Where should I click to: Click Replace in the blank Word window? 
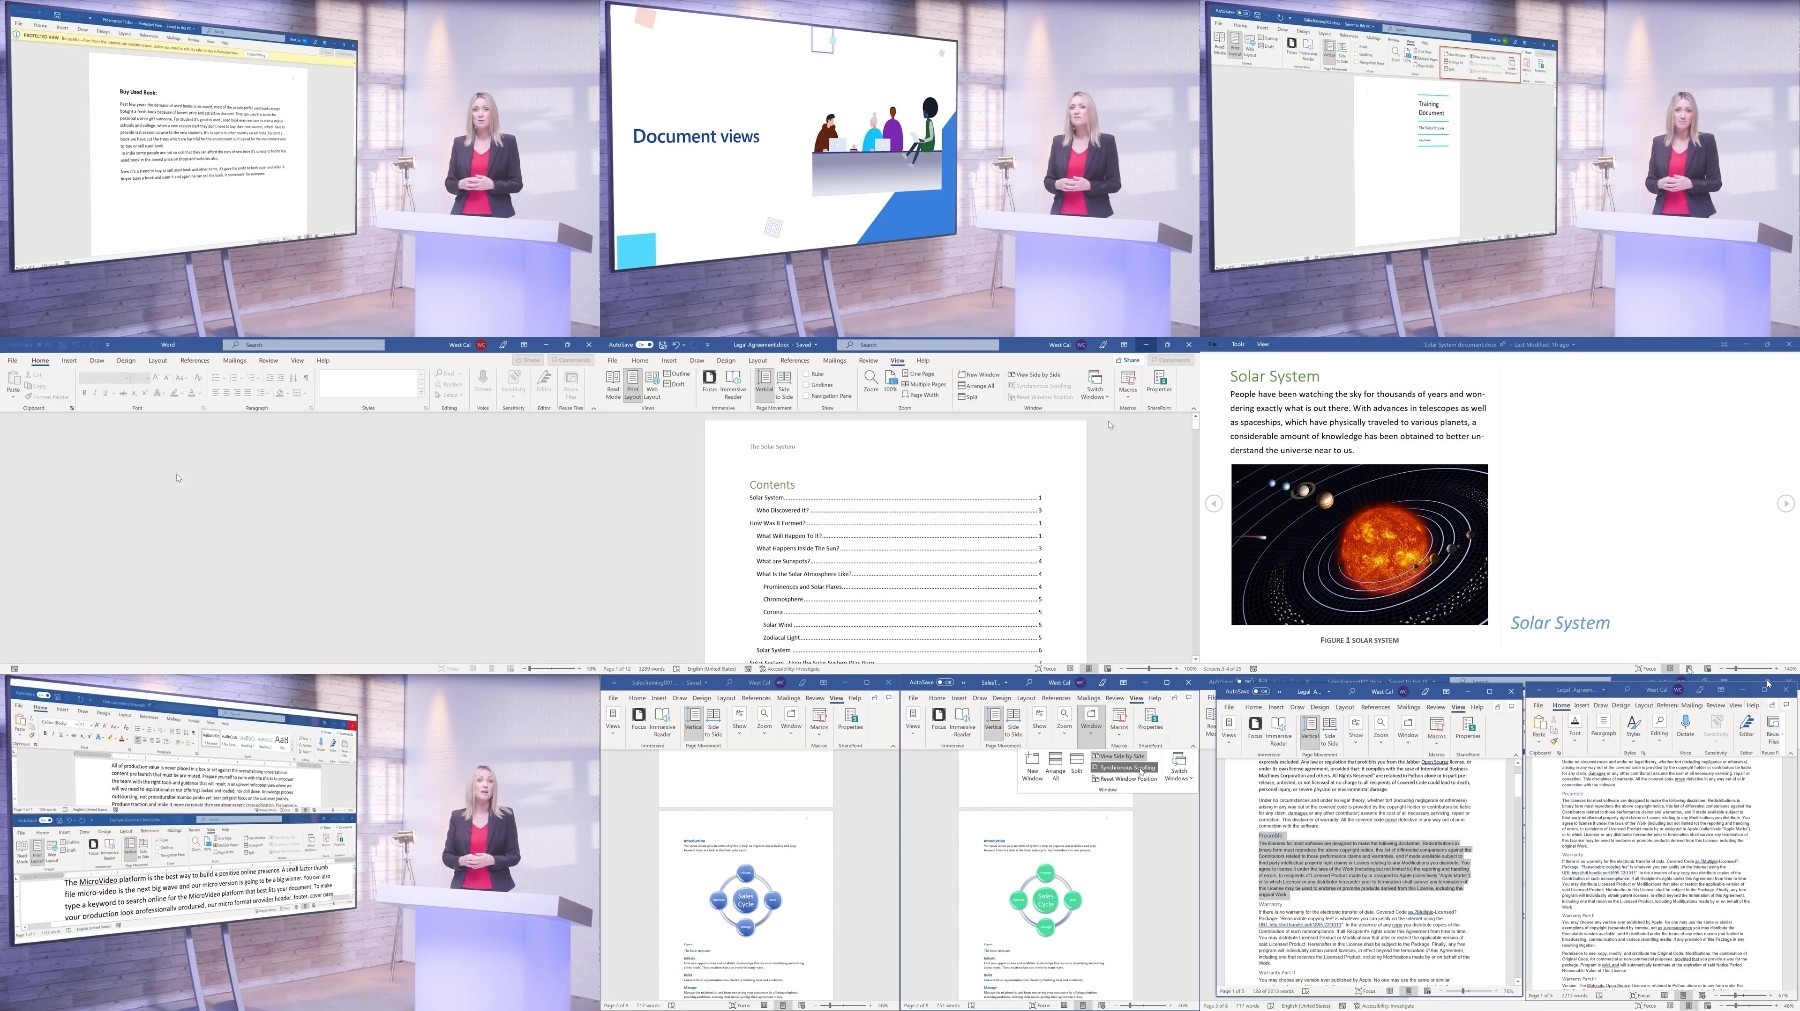pos(449,384)
